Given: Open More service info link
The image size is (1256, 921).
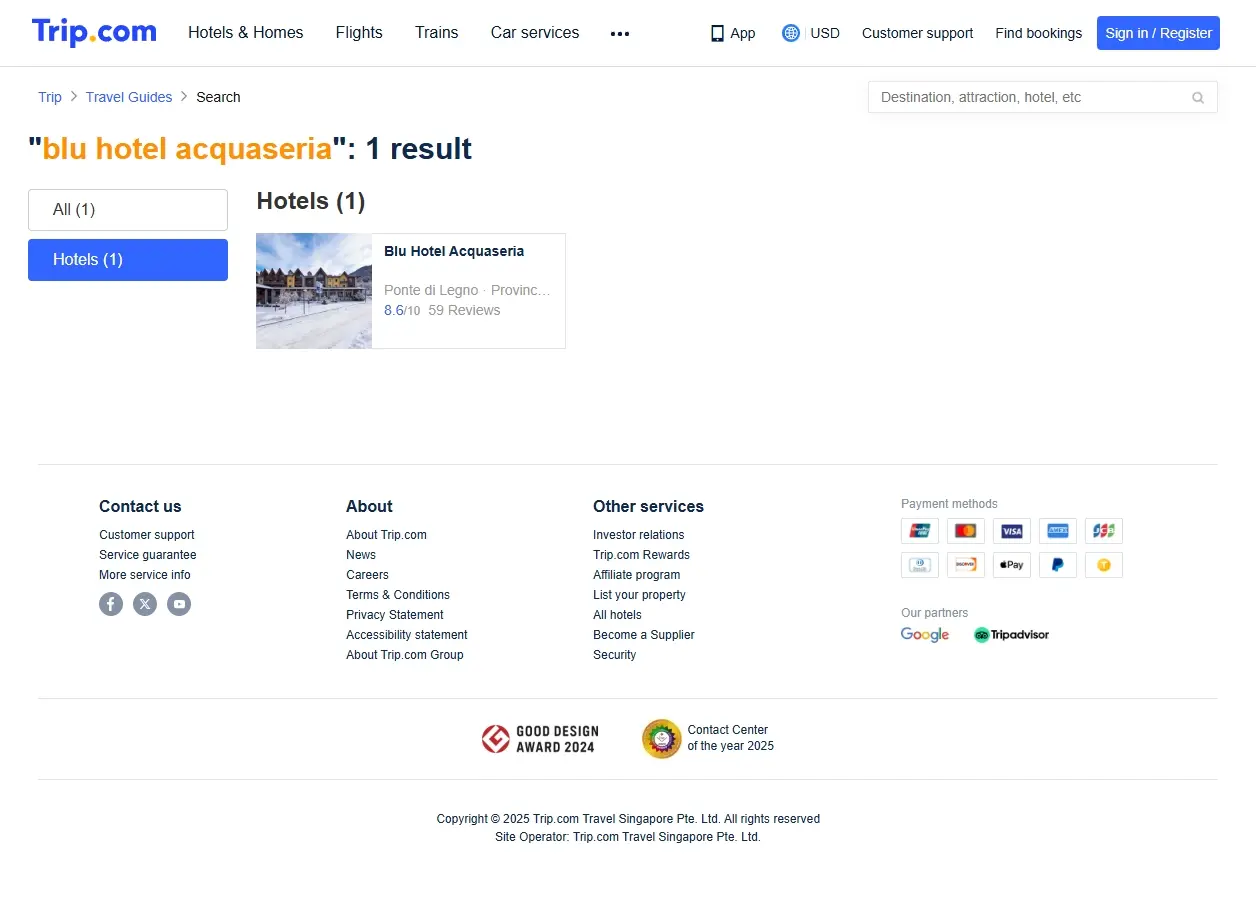Looking at the screenshot, I should coord(145,575).
